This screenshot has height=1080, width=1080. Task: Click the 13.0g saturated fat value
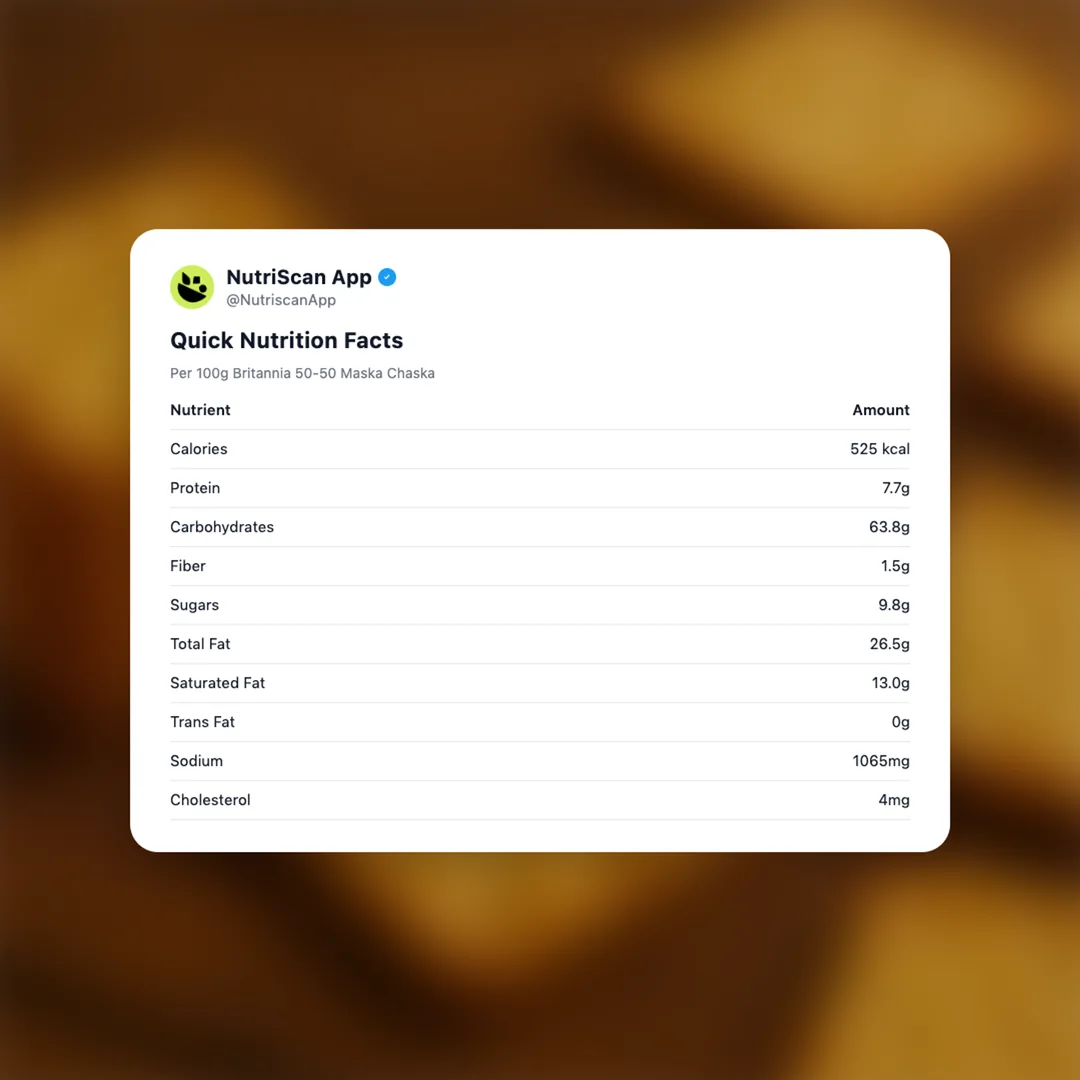coord(890,683)
